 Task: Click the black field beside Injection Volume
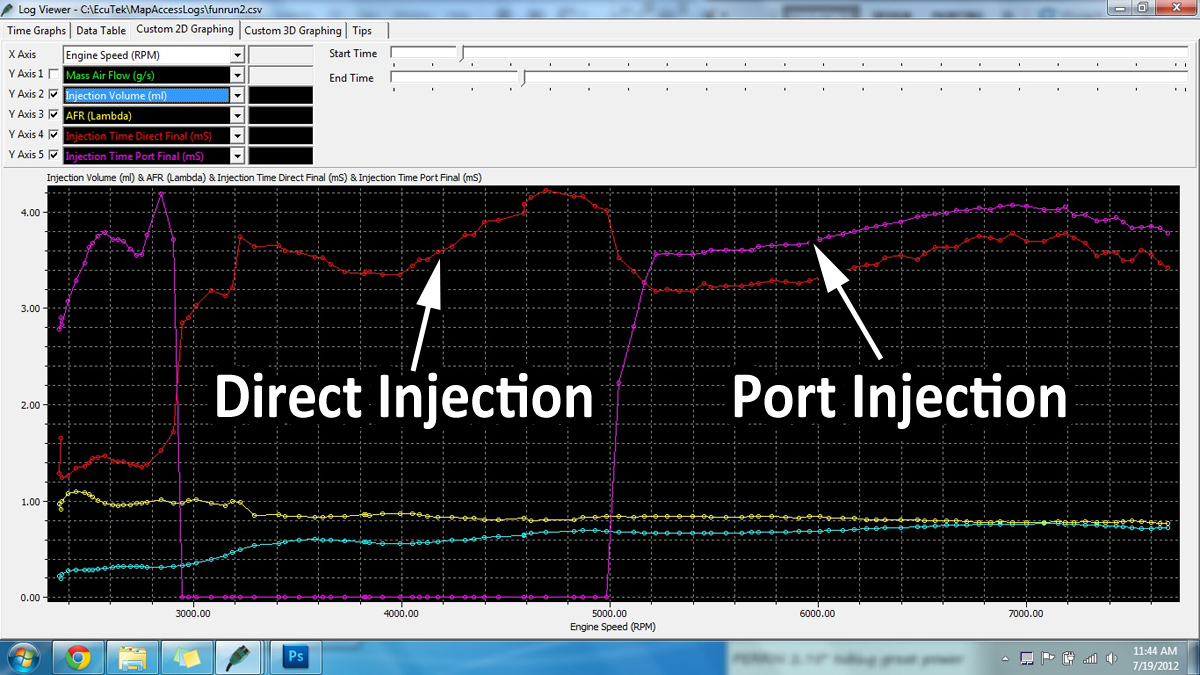click(x=280, y=96)
